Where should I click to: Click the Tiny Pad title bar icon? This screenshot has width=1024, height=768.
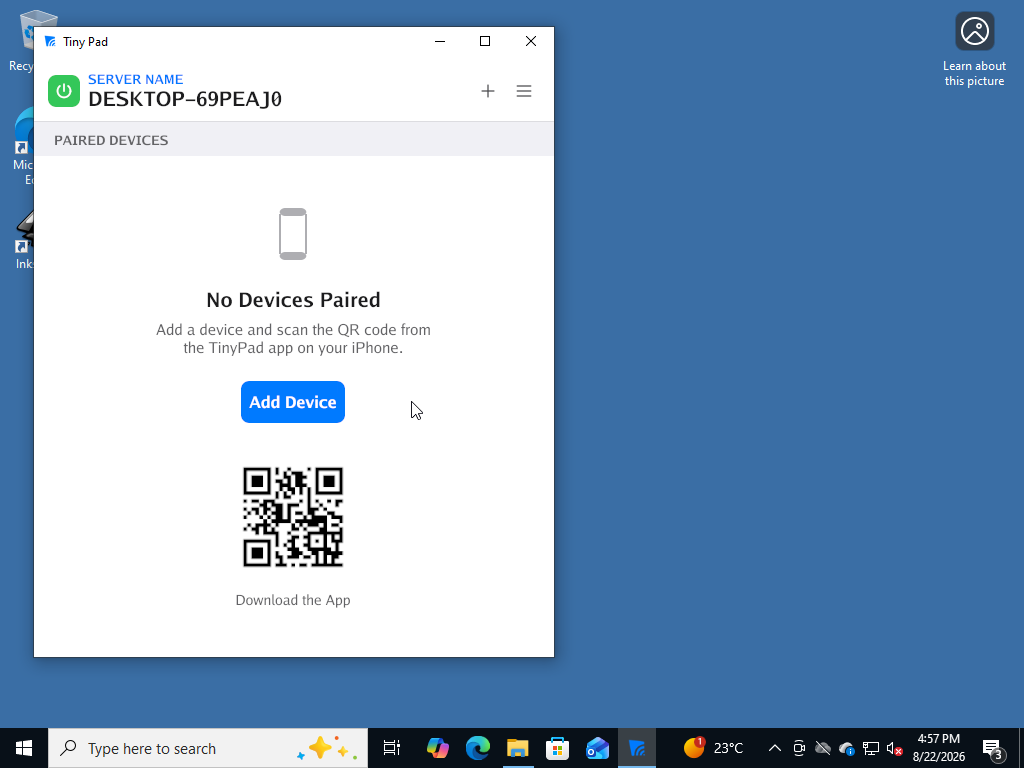(x=50, y=42)
